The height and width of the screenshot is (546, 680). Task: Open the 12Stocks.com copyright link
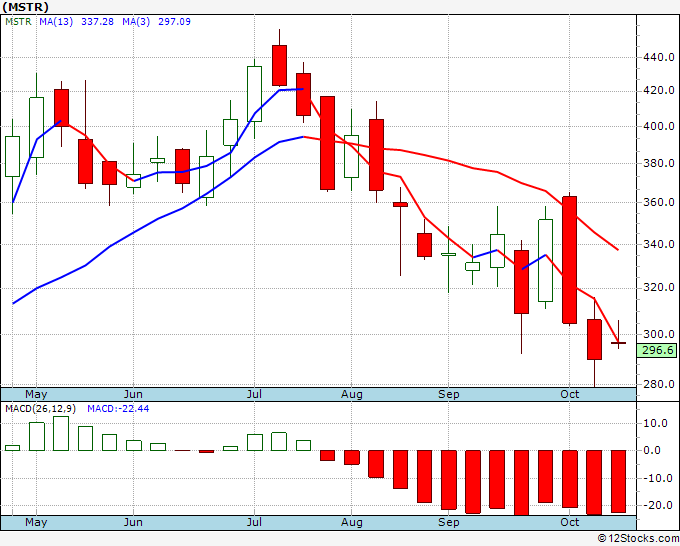[638, 538]
